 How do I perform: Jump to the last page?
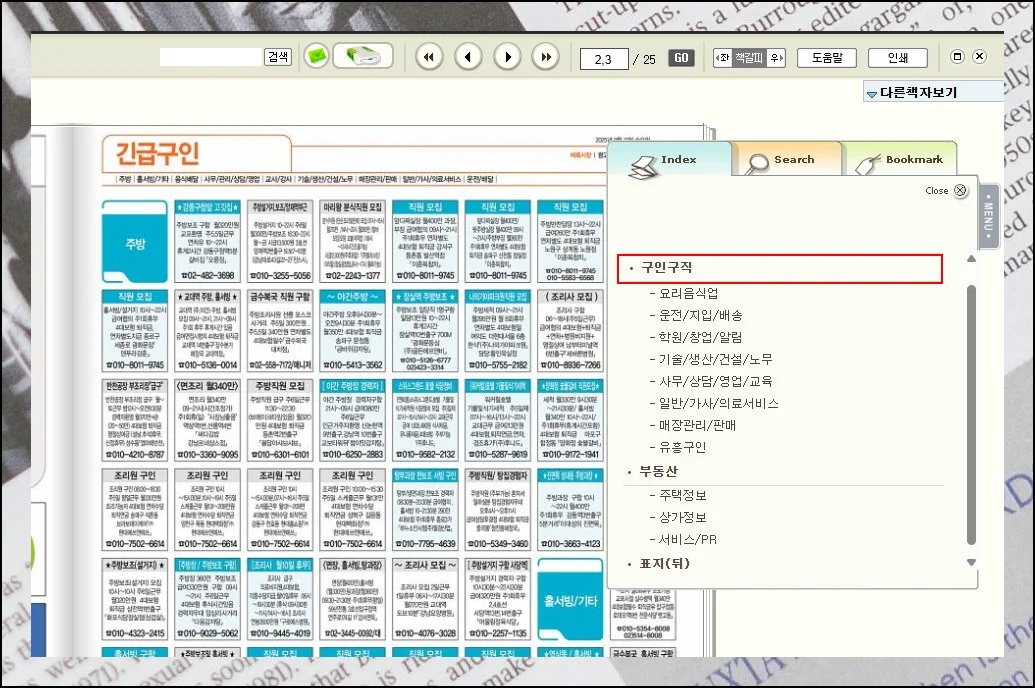(x=545, y=57)
